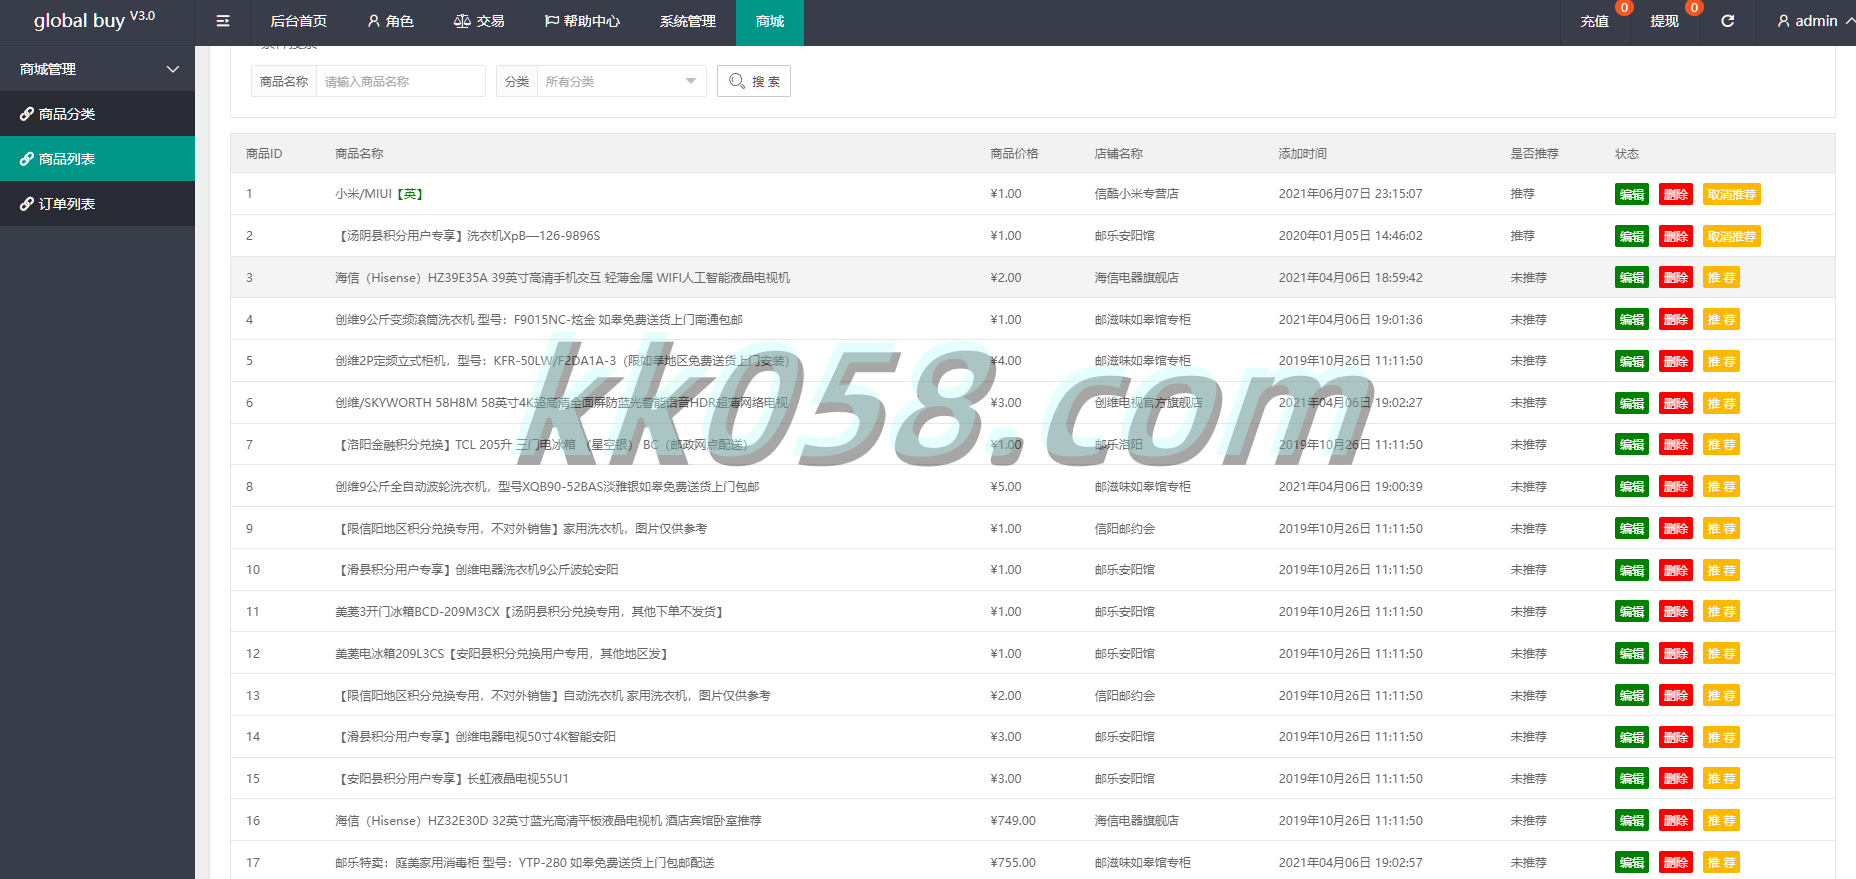Click the 交易 scales icon
This screenshot has height=879, width=1856.
(462, 21)
